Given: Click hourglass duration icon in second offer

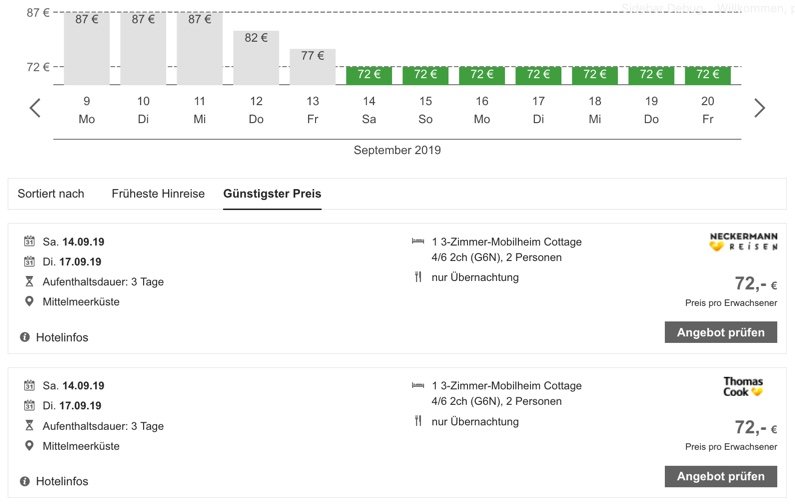Looking at the screenshot, I should point(29,426).
